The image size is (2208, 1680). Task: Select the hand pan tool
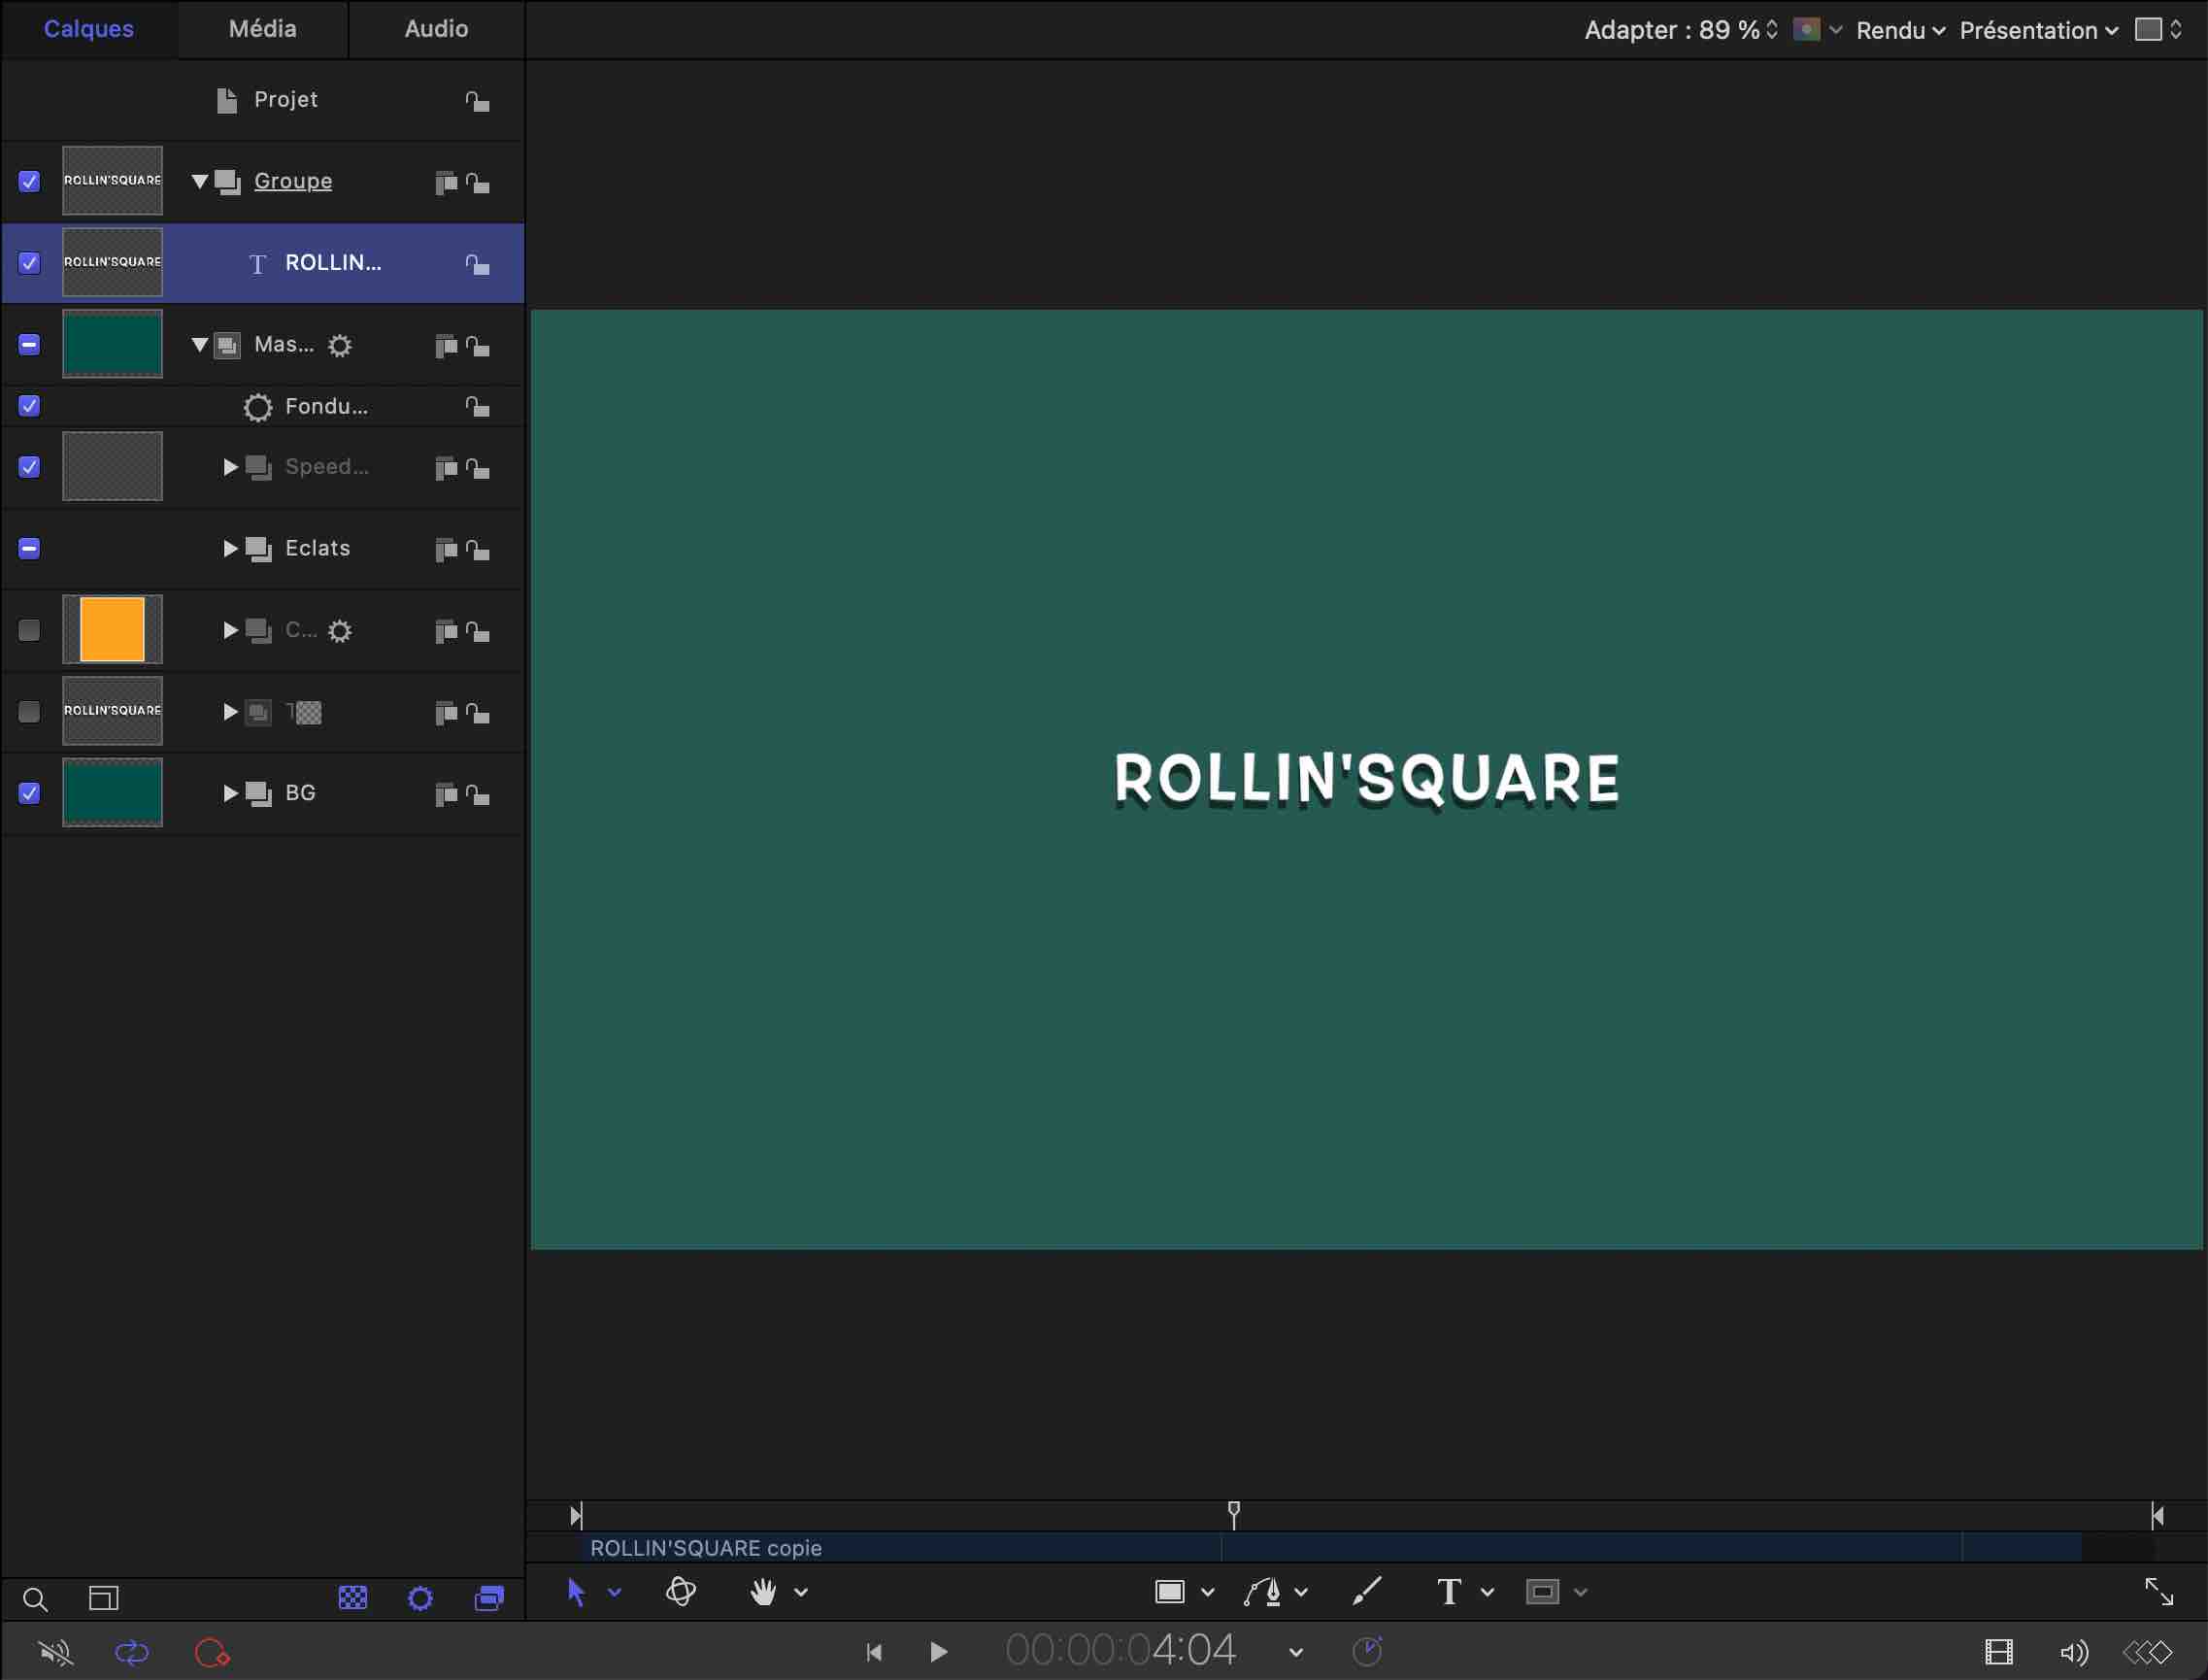(x=763, y=1592)
